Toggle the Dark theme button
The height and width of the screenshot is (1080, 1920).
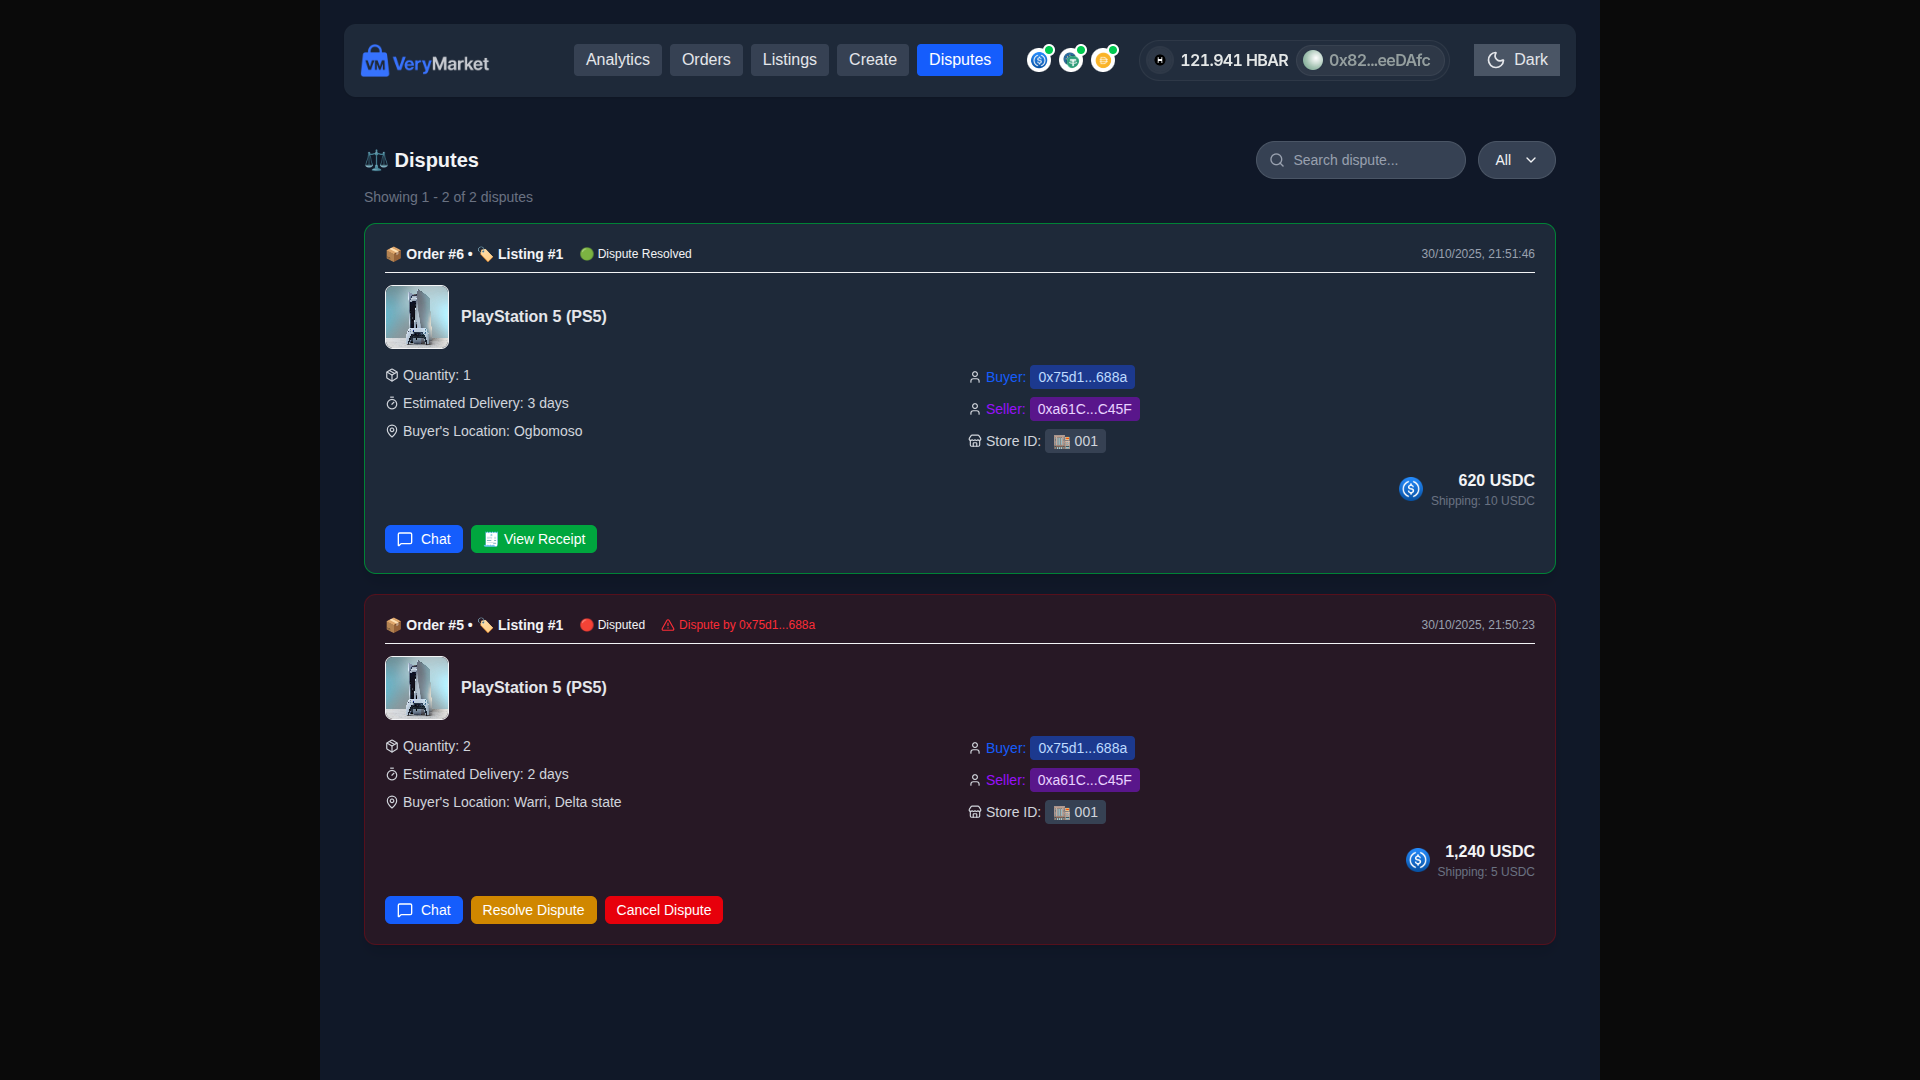coord(1516,60)
